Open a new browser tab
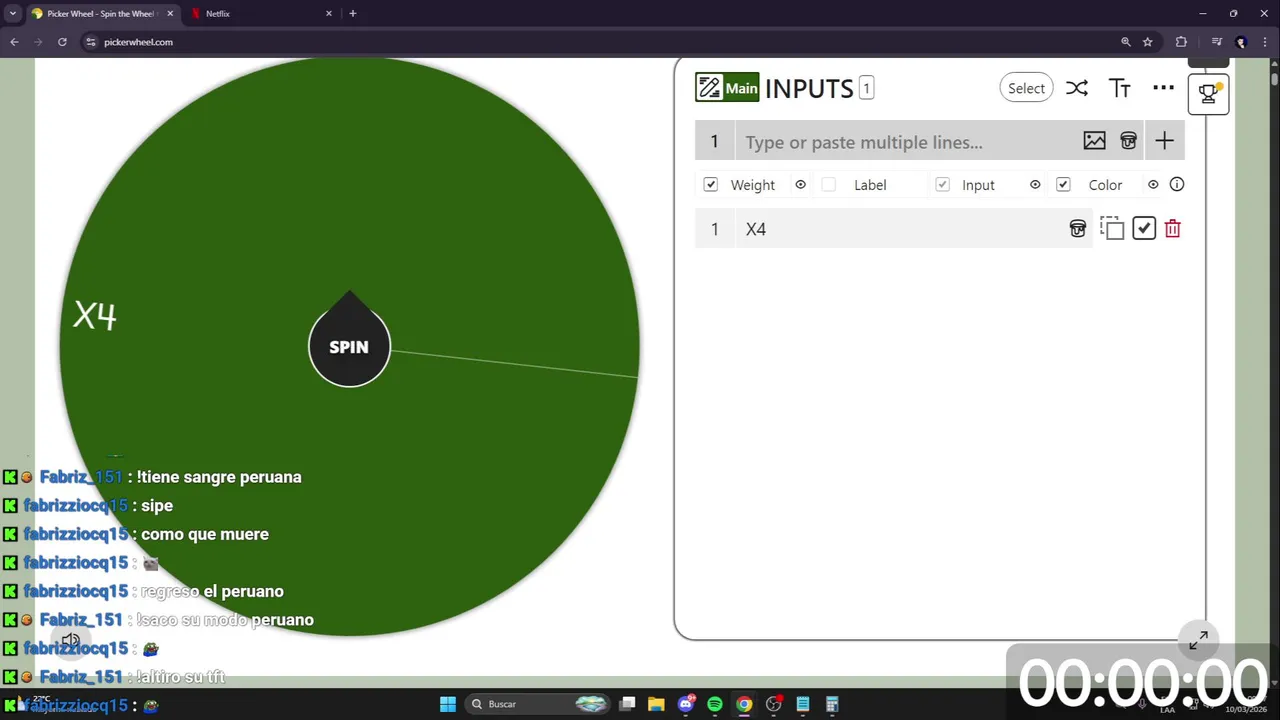This screenshot has width=1280, height=720. [x=353, y=14]
